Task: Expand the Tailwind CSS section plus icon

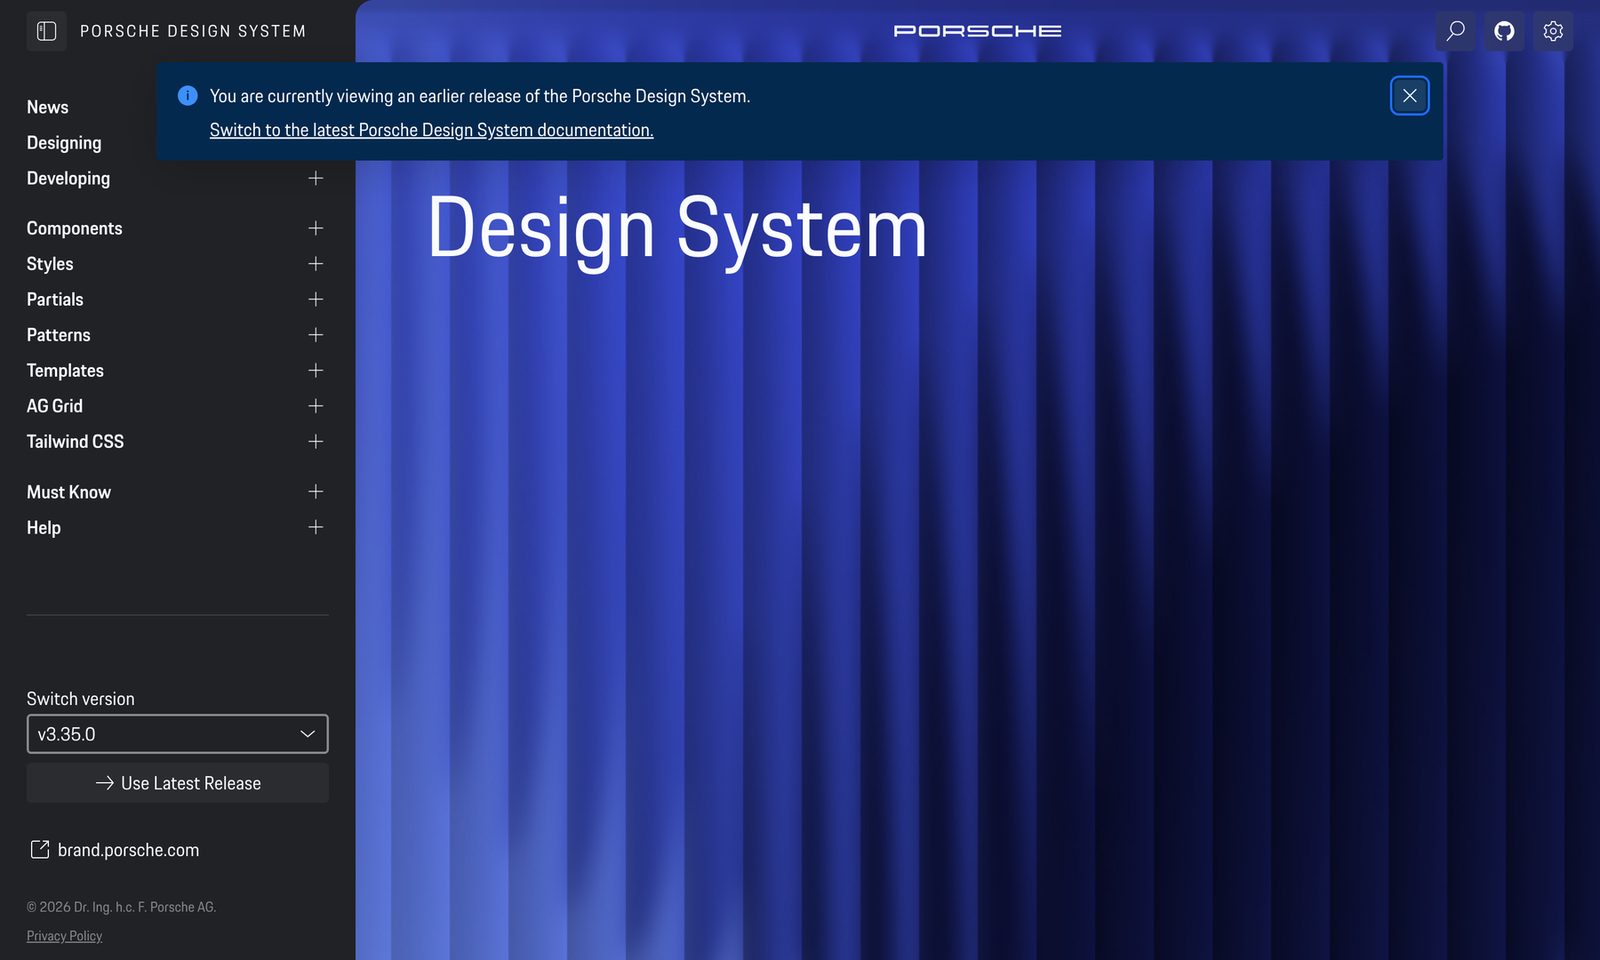Action: click(x=316, y=441)
